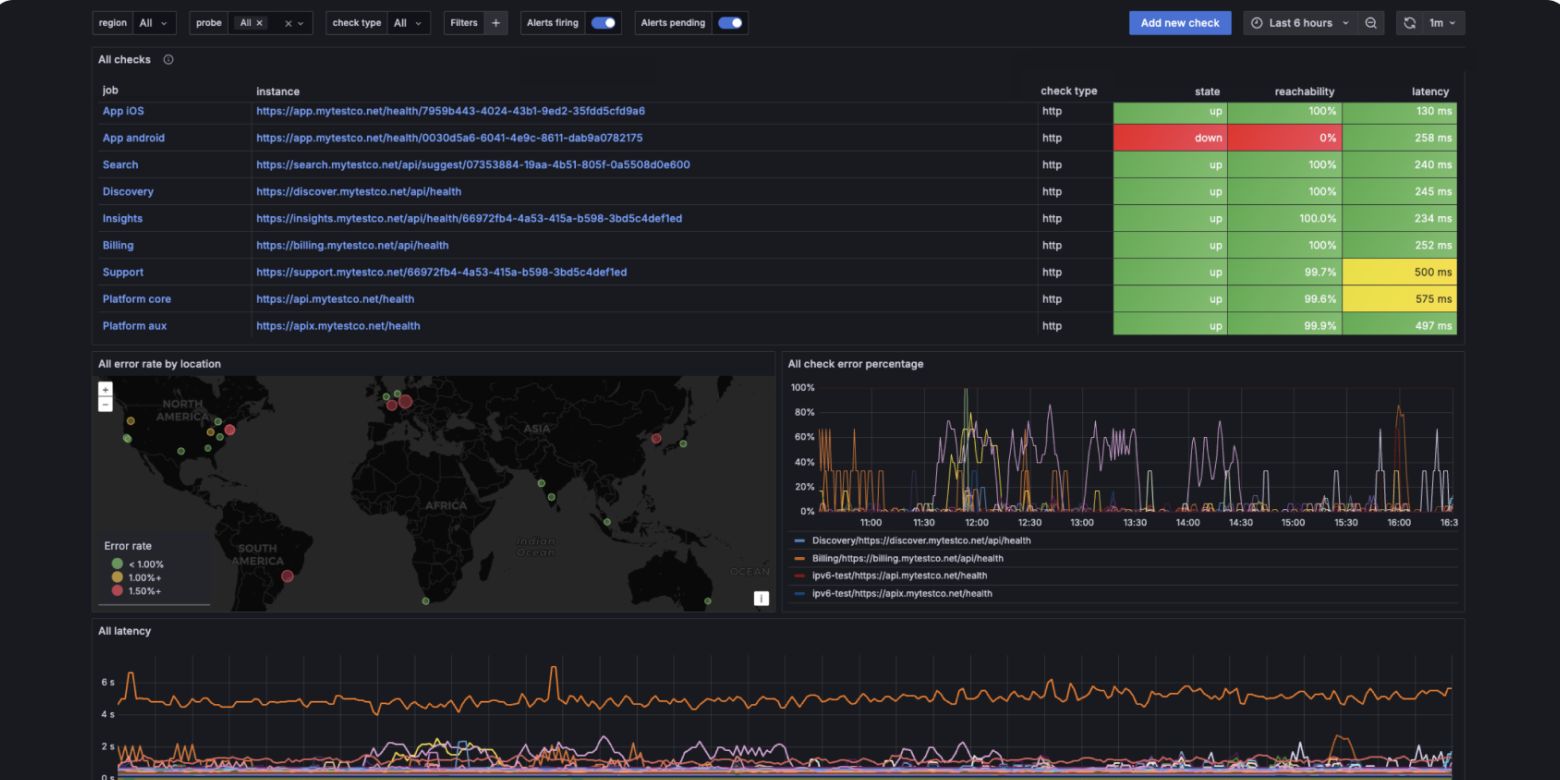
Task: Click the green < 1.00% error rate swatch
Action: [118, 563]
